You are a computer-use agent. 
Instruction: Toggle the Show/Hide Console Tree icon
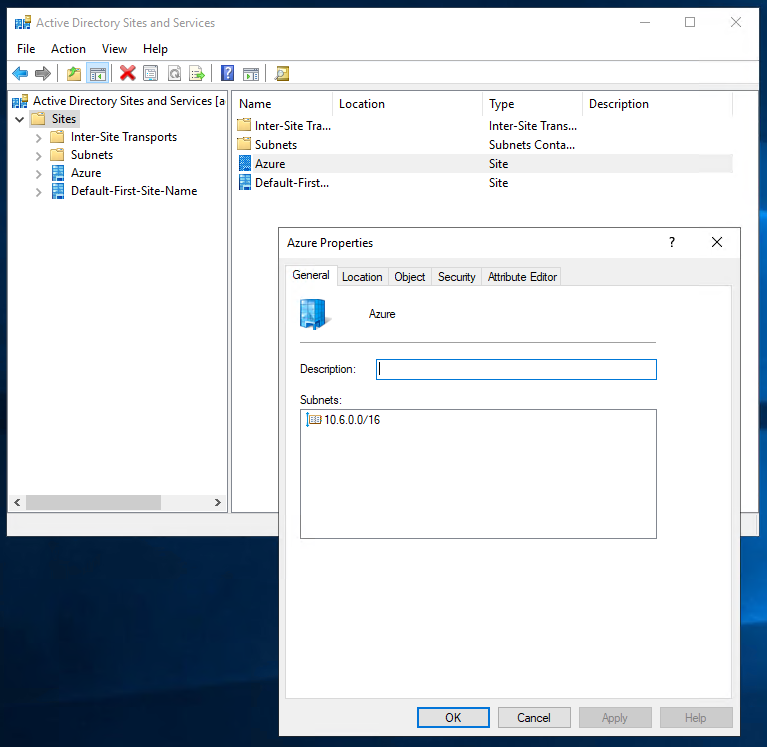pos(97,74)
